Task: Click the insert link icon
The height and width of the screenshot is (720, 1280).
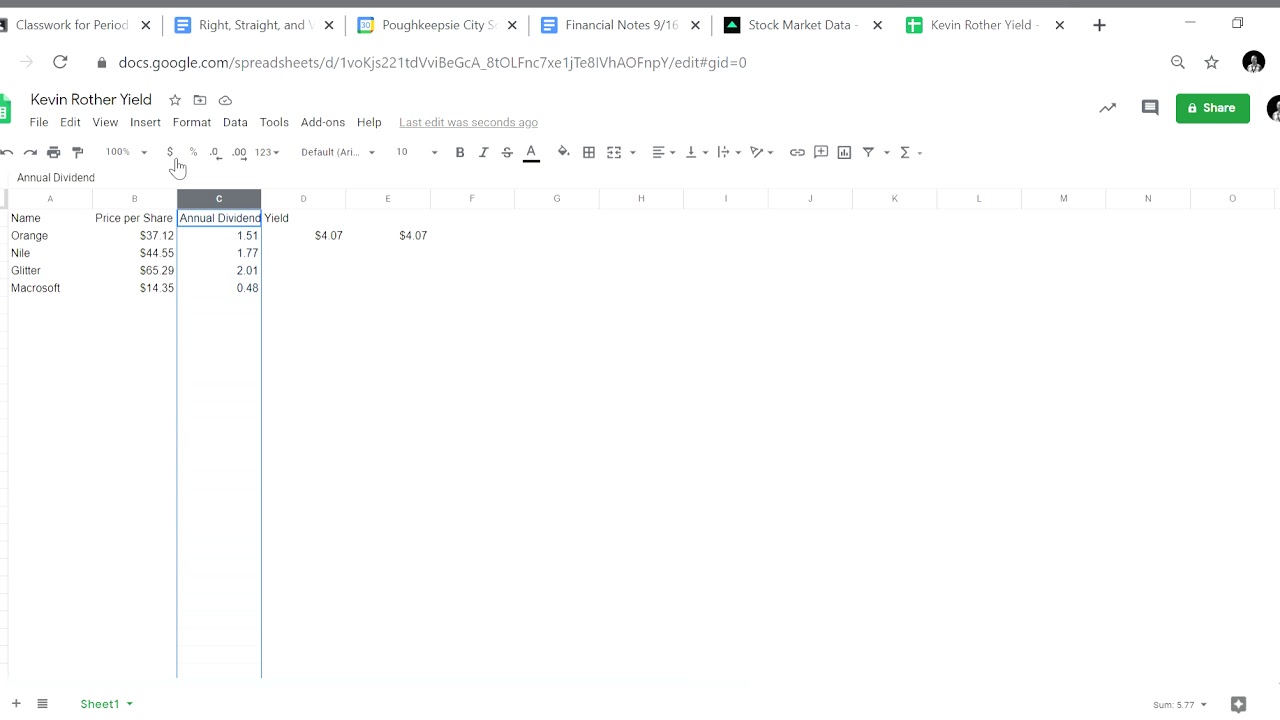Action: (x=797, y=152)
